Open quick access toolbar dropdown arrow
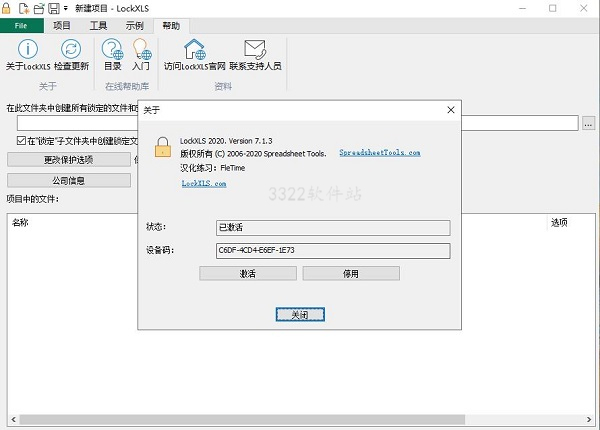Viewport: 600px width, 430px height. (x=65, y=8)
